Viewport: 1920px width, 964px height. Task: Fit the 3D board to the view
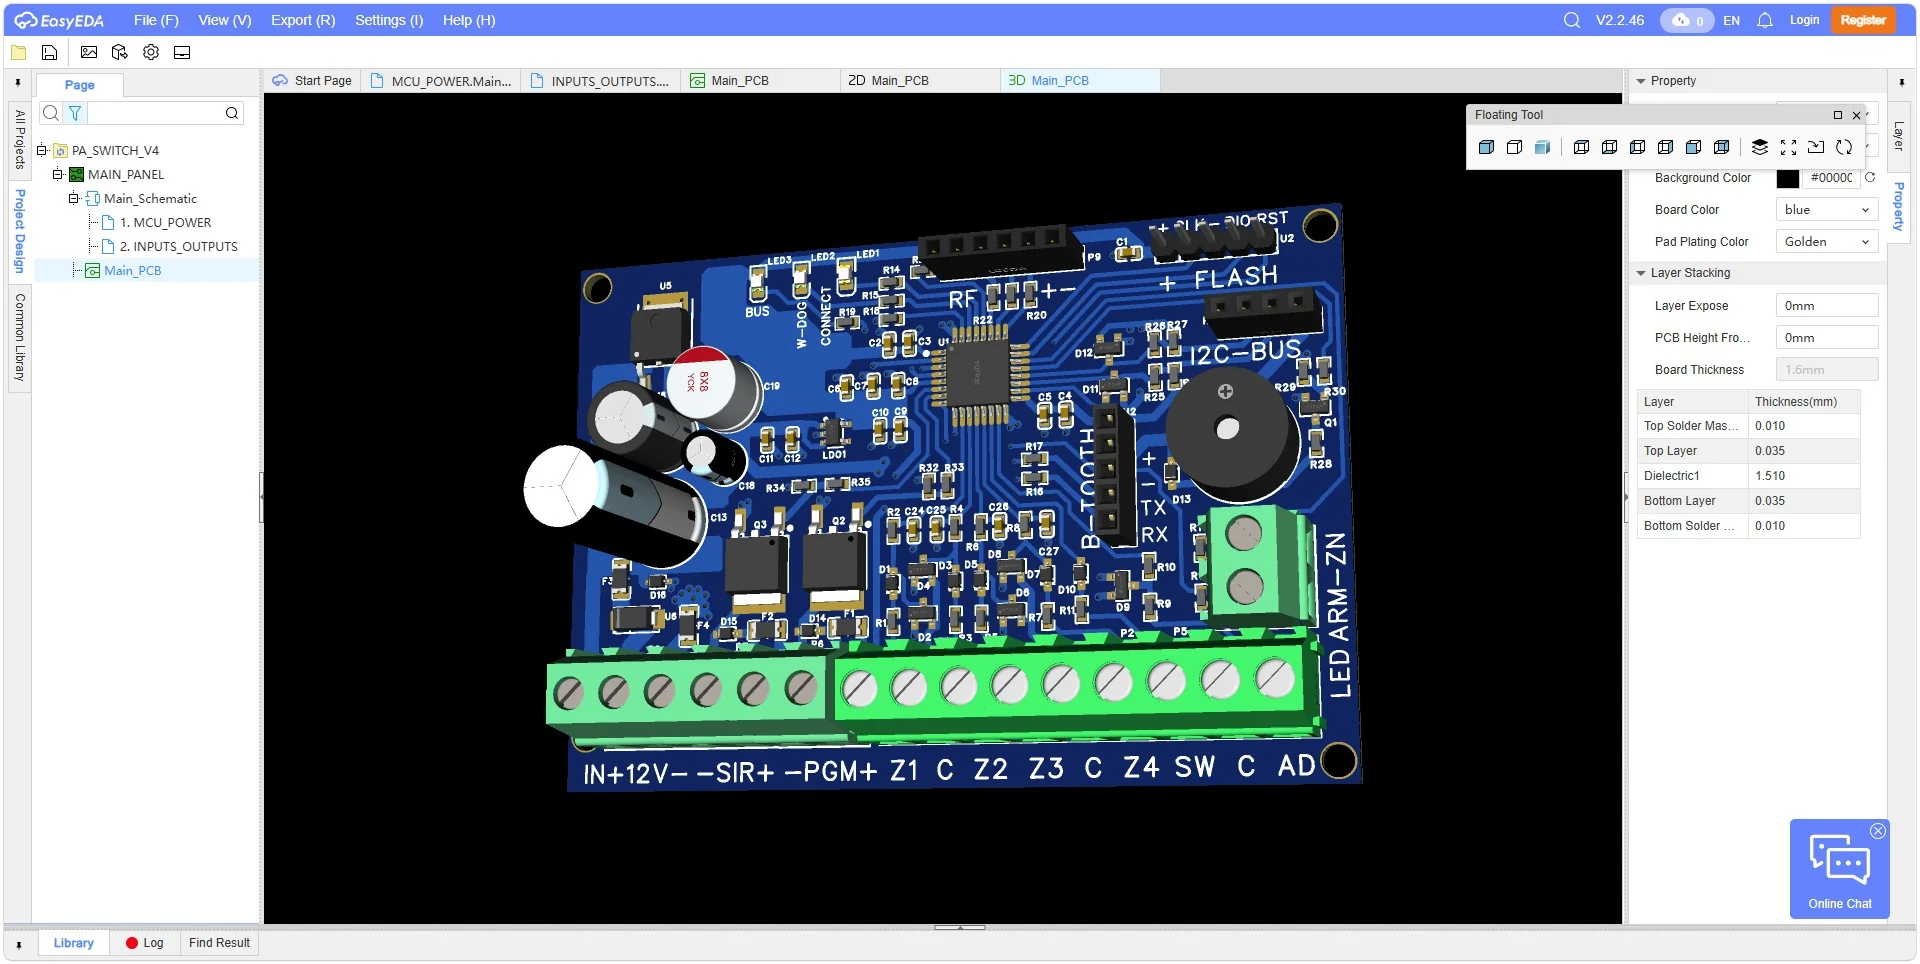(1789, 147)
